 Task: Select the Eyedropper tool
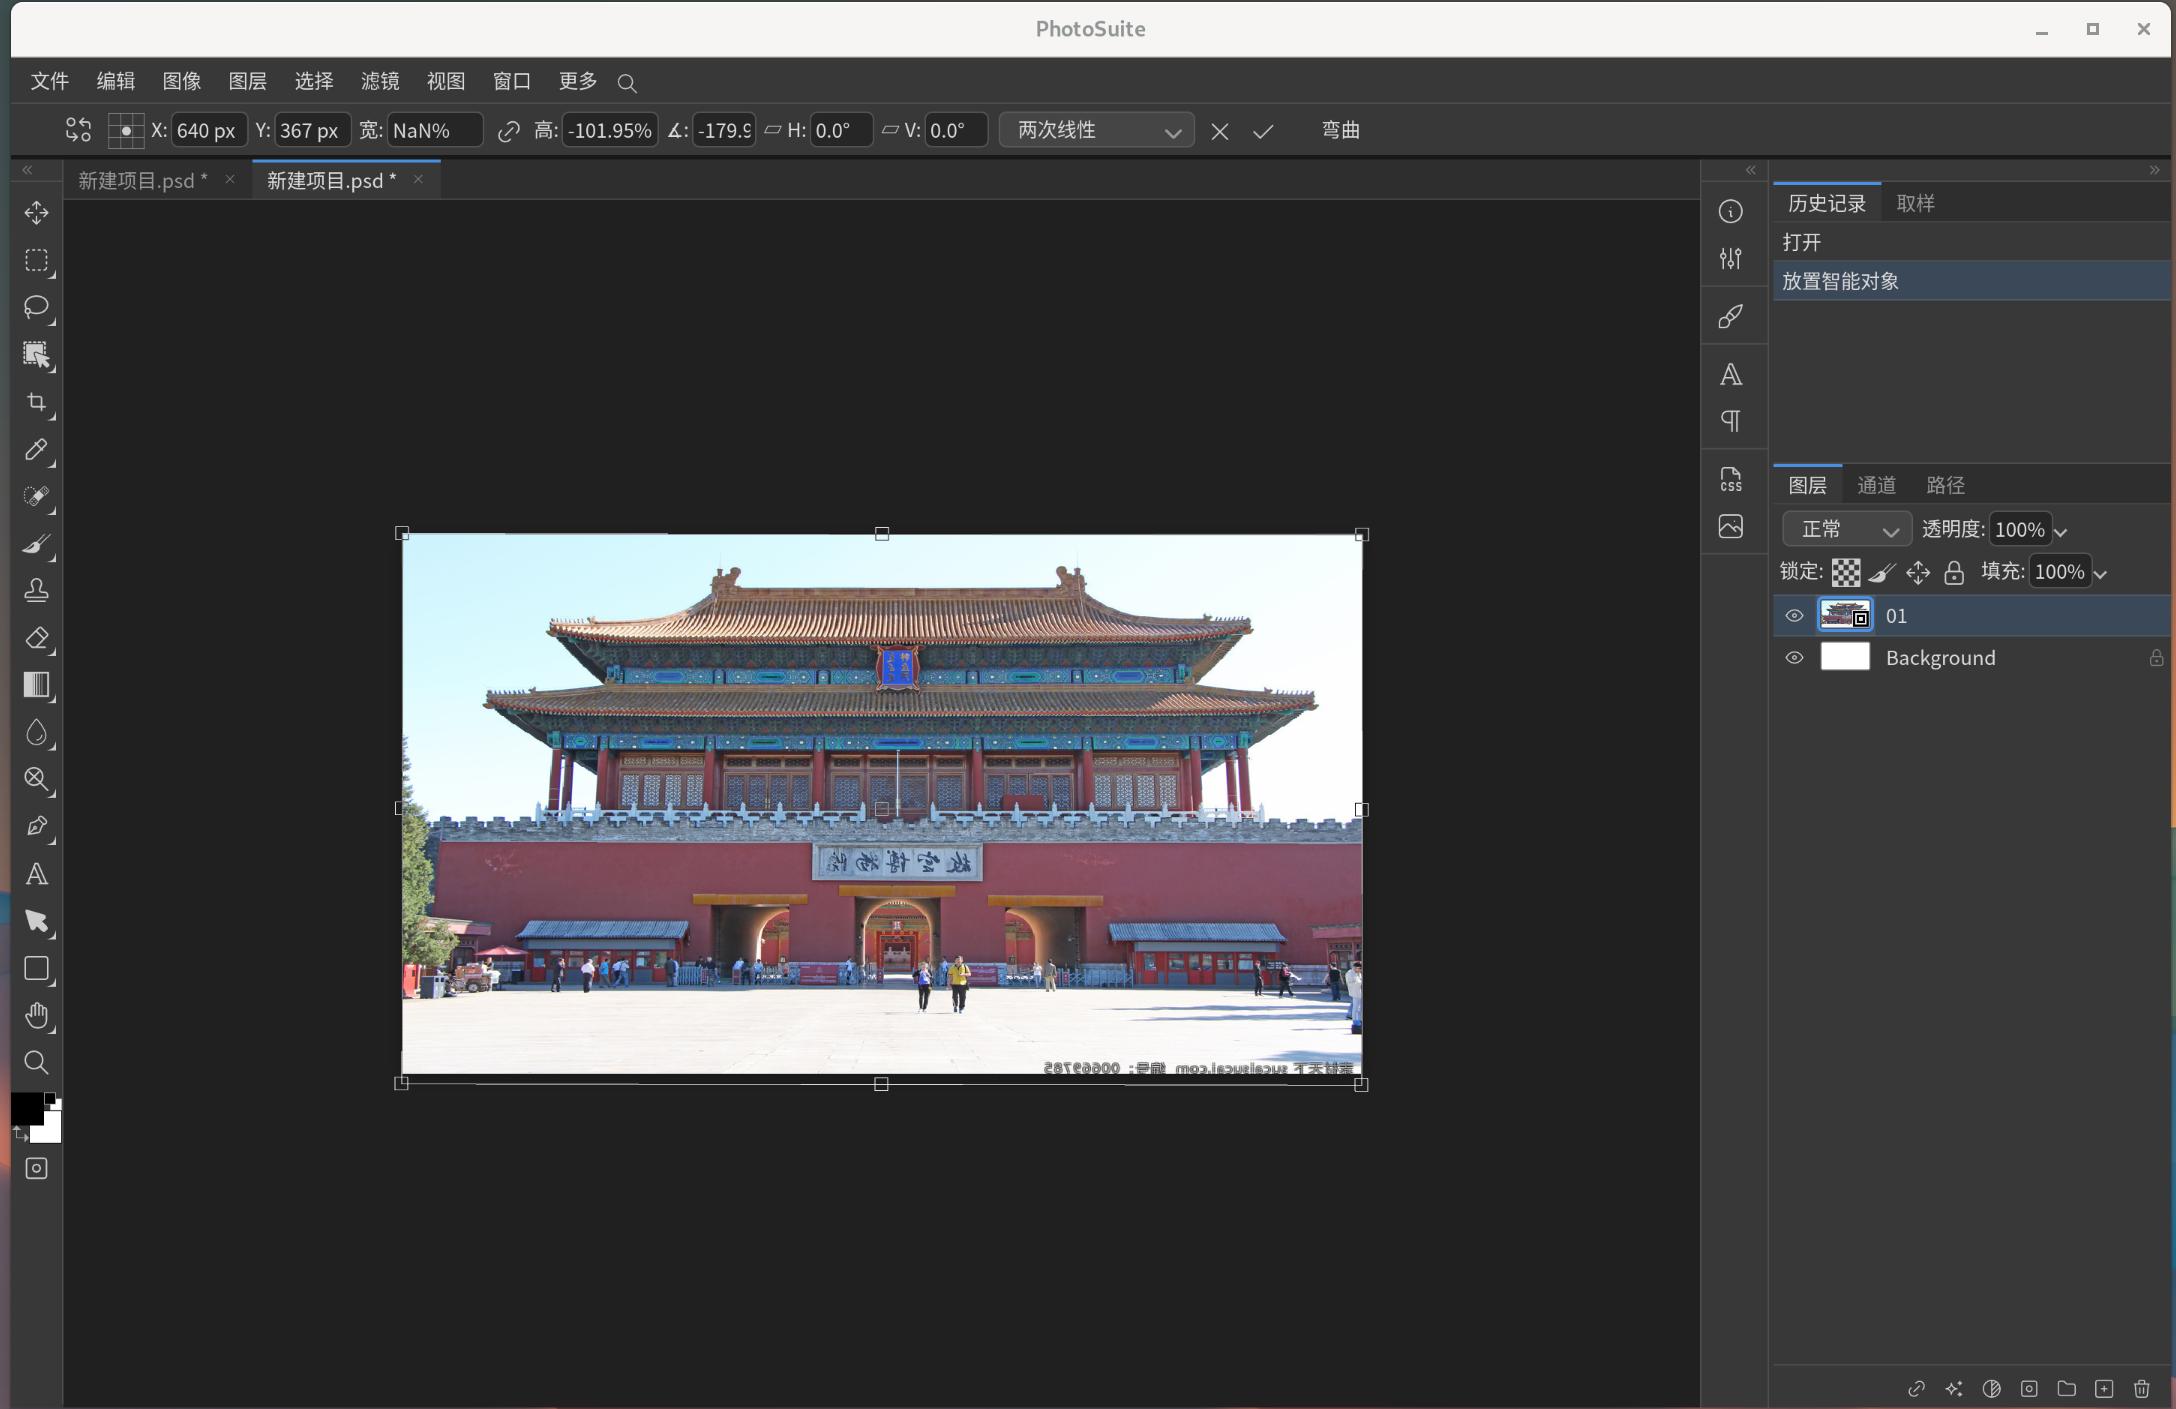(x=37, y=449)
